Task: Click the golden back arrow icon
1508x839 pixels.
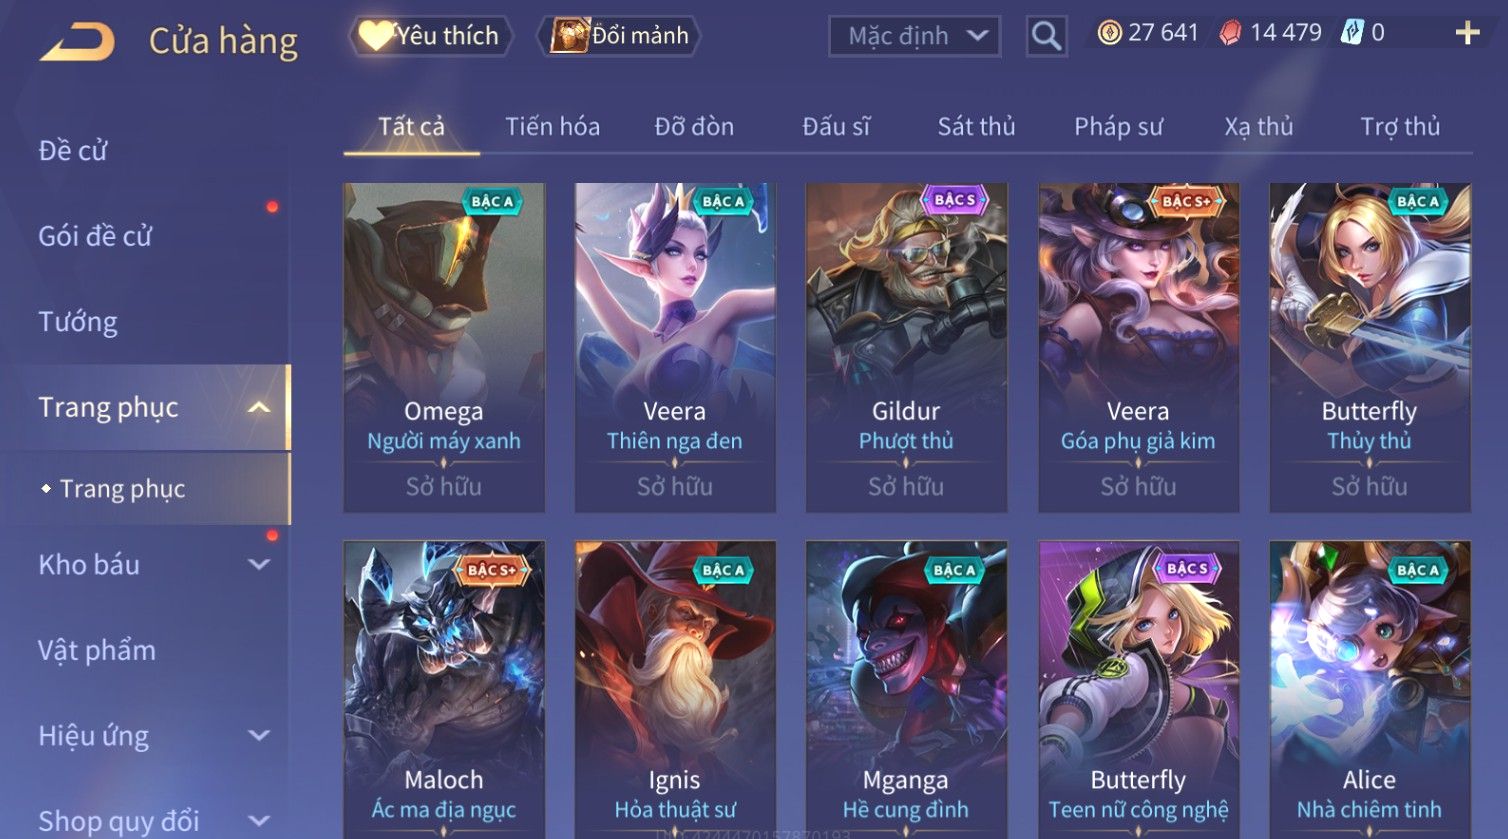Action: pyautogui.click(x=78, y=42)
